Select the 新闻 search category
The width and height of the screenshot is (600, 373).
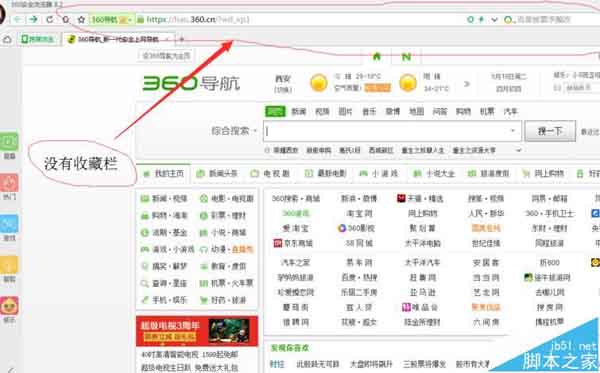(x=298, y=111)
